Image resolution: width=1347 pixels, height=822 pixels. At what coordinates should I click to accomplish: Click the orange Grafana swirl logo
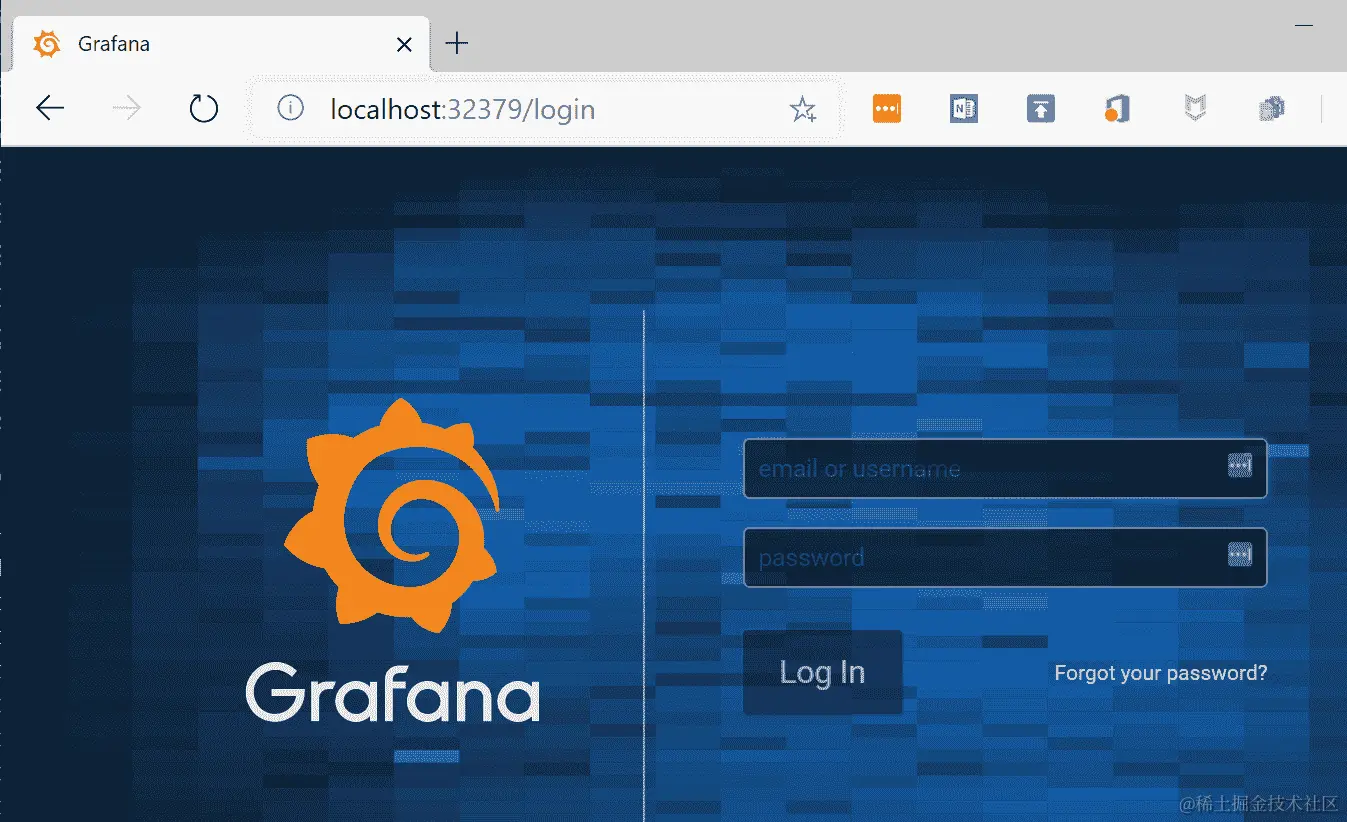[x=391, y=515]
